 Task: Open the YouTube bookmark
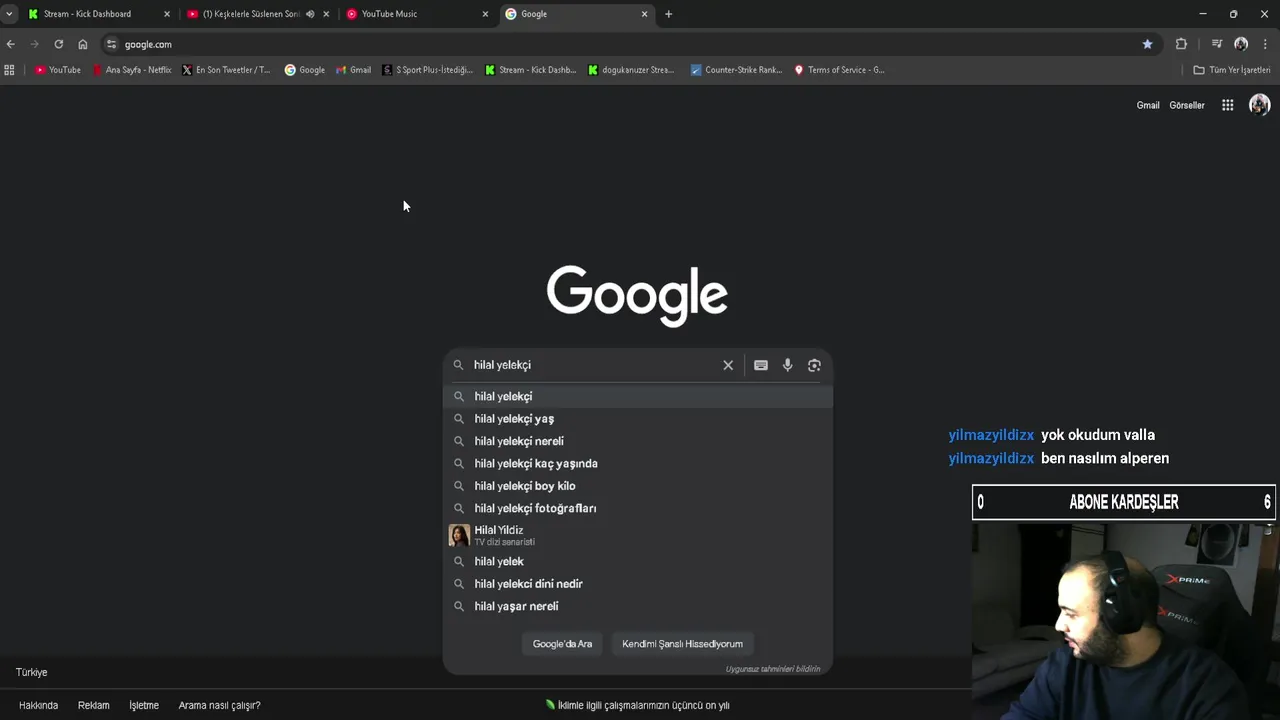57,70
